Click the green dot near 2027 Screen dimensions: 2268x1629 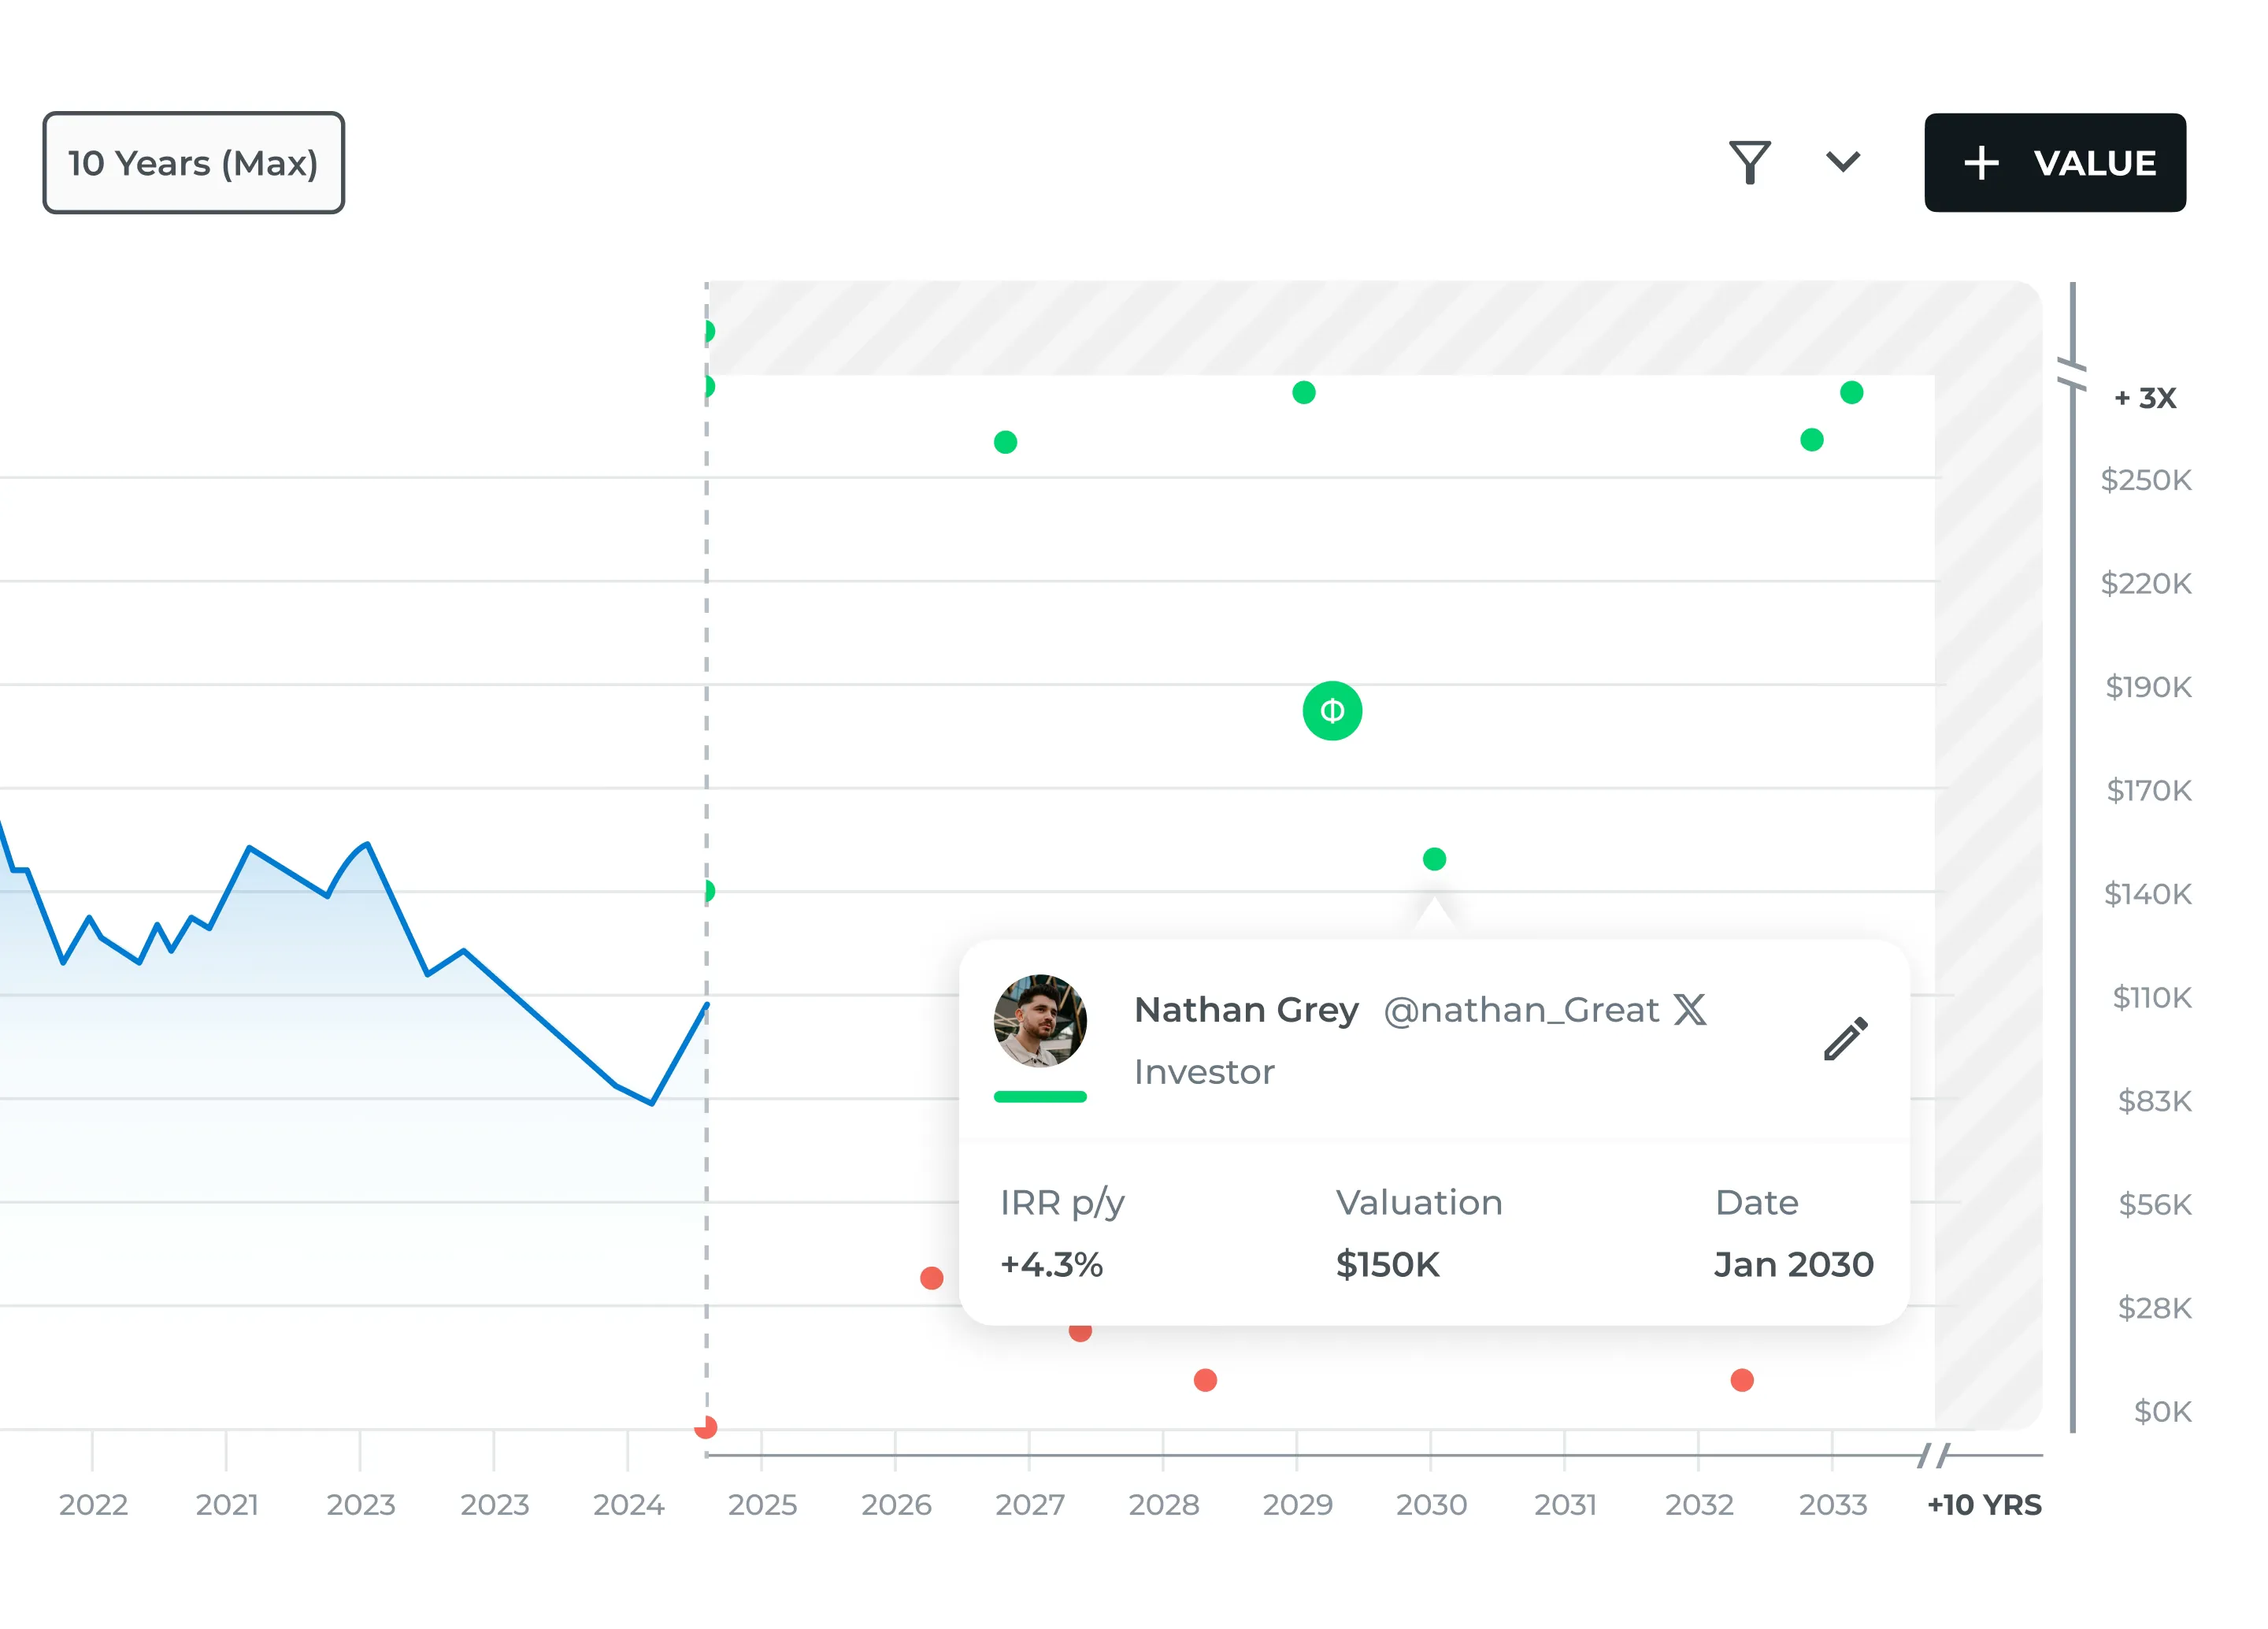[1005, 442]
